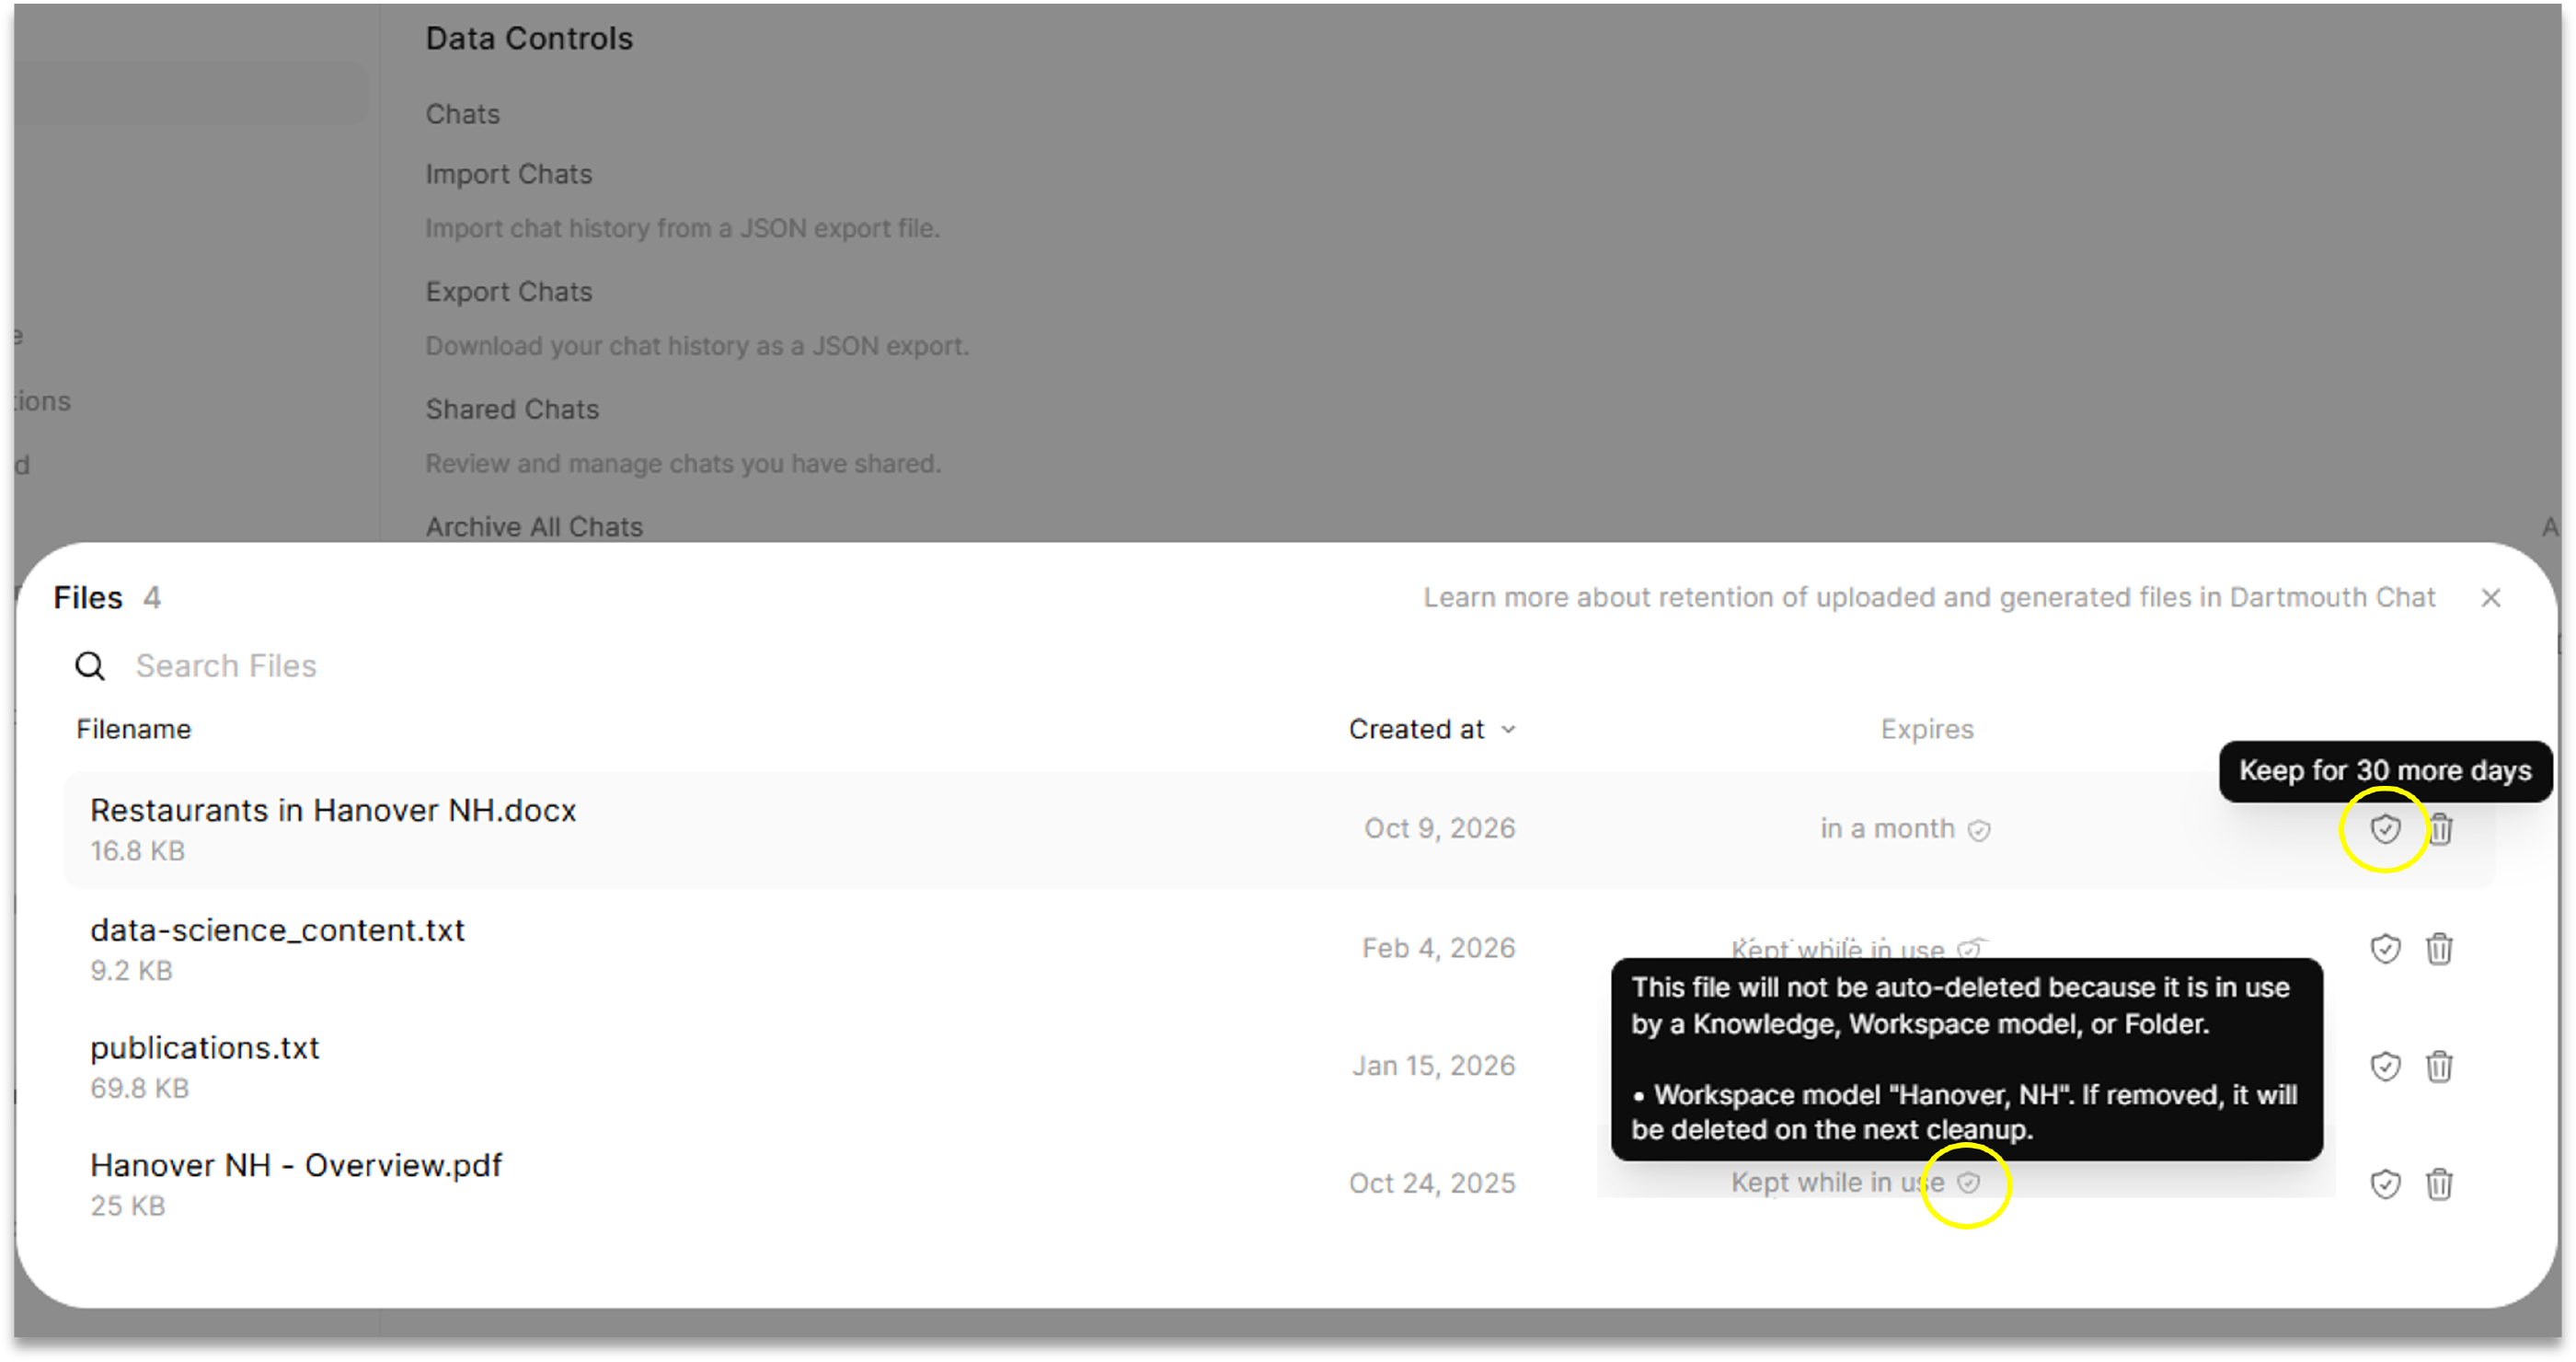Image resolution: width=2576 pixels, height=1362 pixels.
Task: Click the search magnifier icon in Files
Action: pos(90,666)
